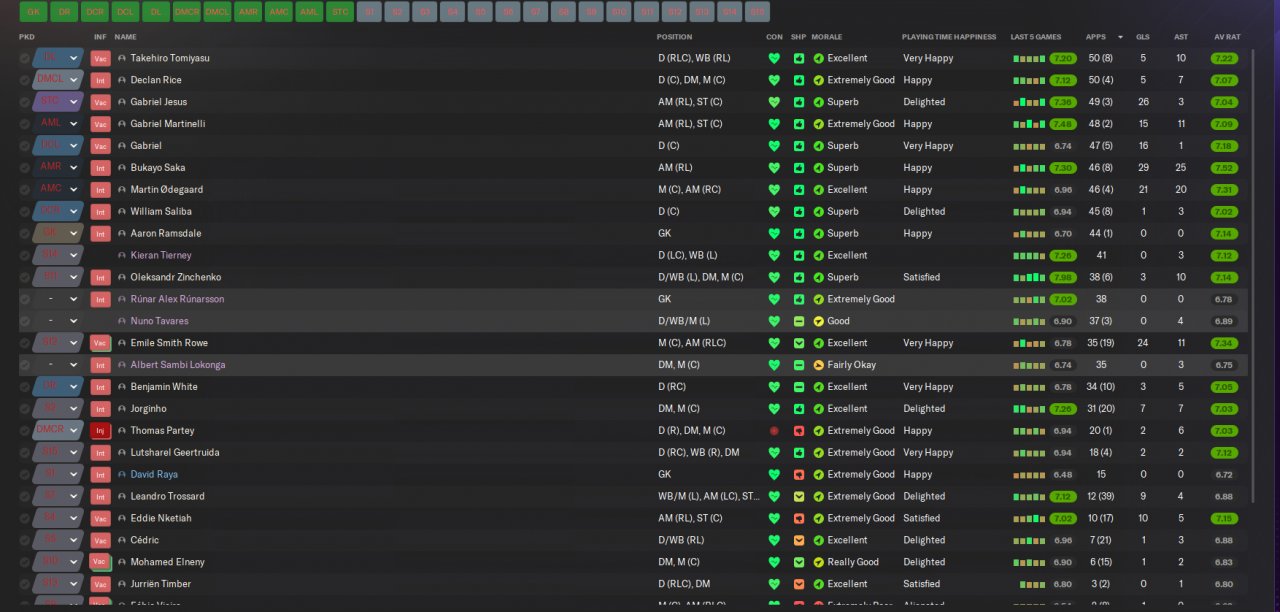This screenshot has width=1280, height=612.
Task: Click David Raya's 6.72 average rating
Action: (x=1224, y=475)
